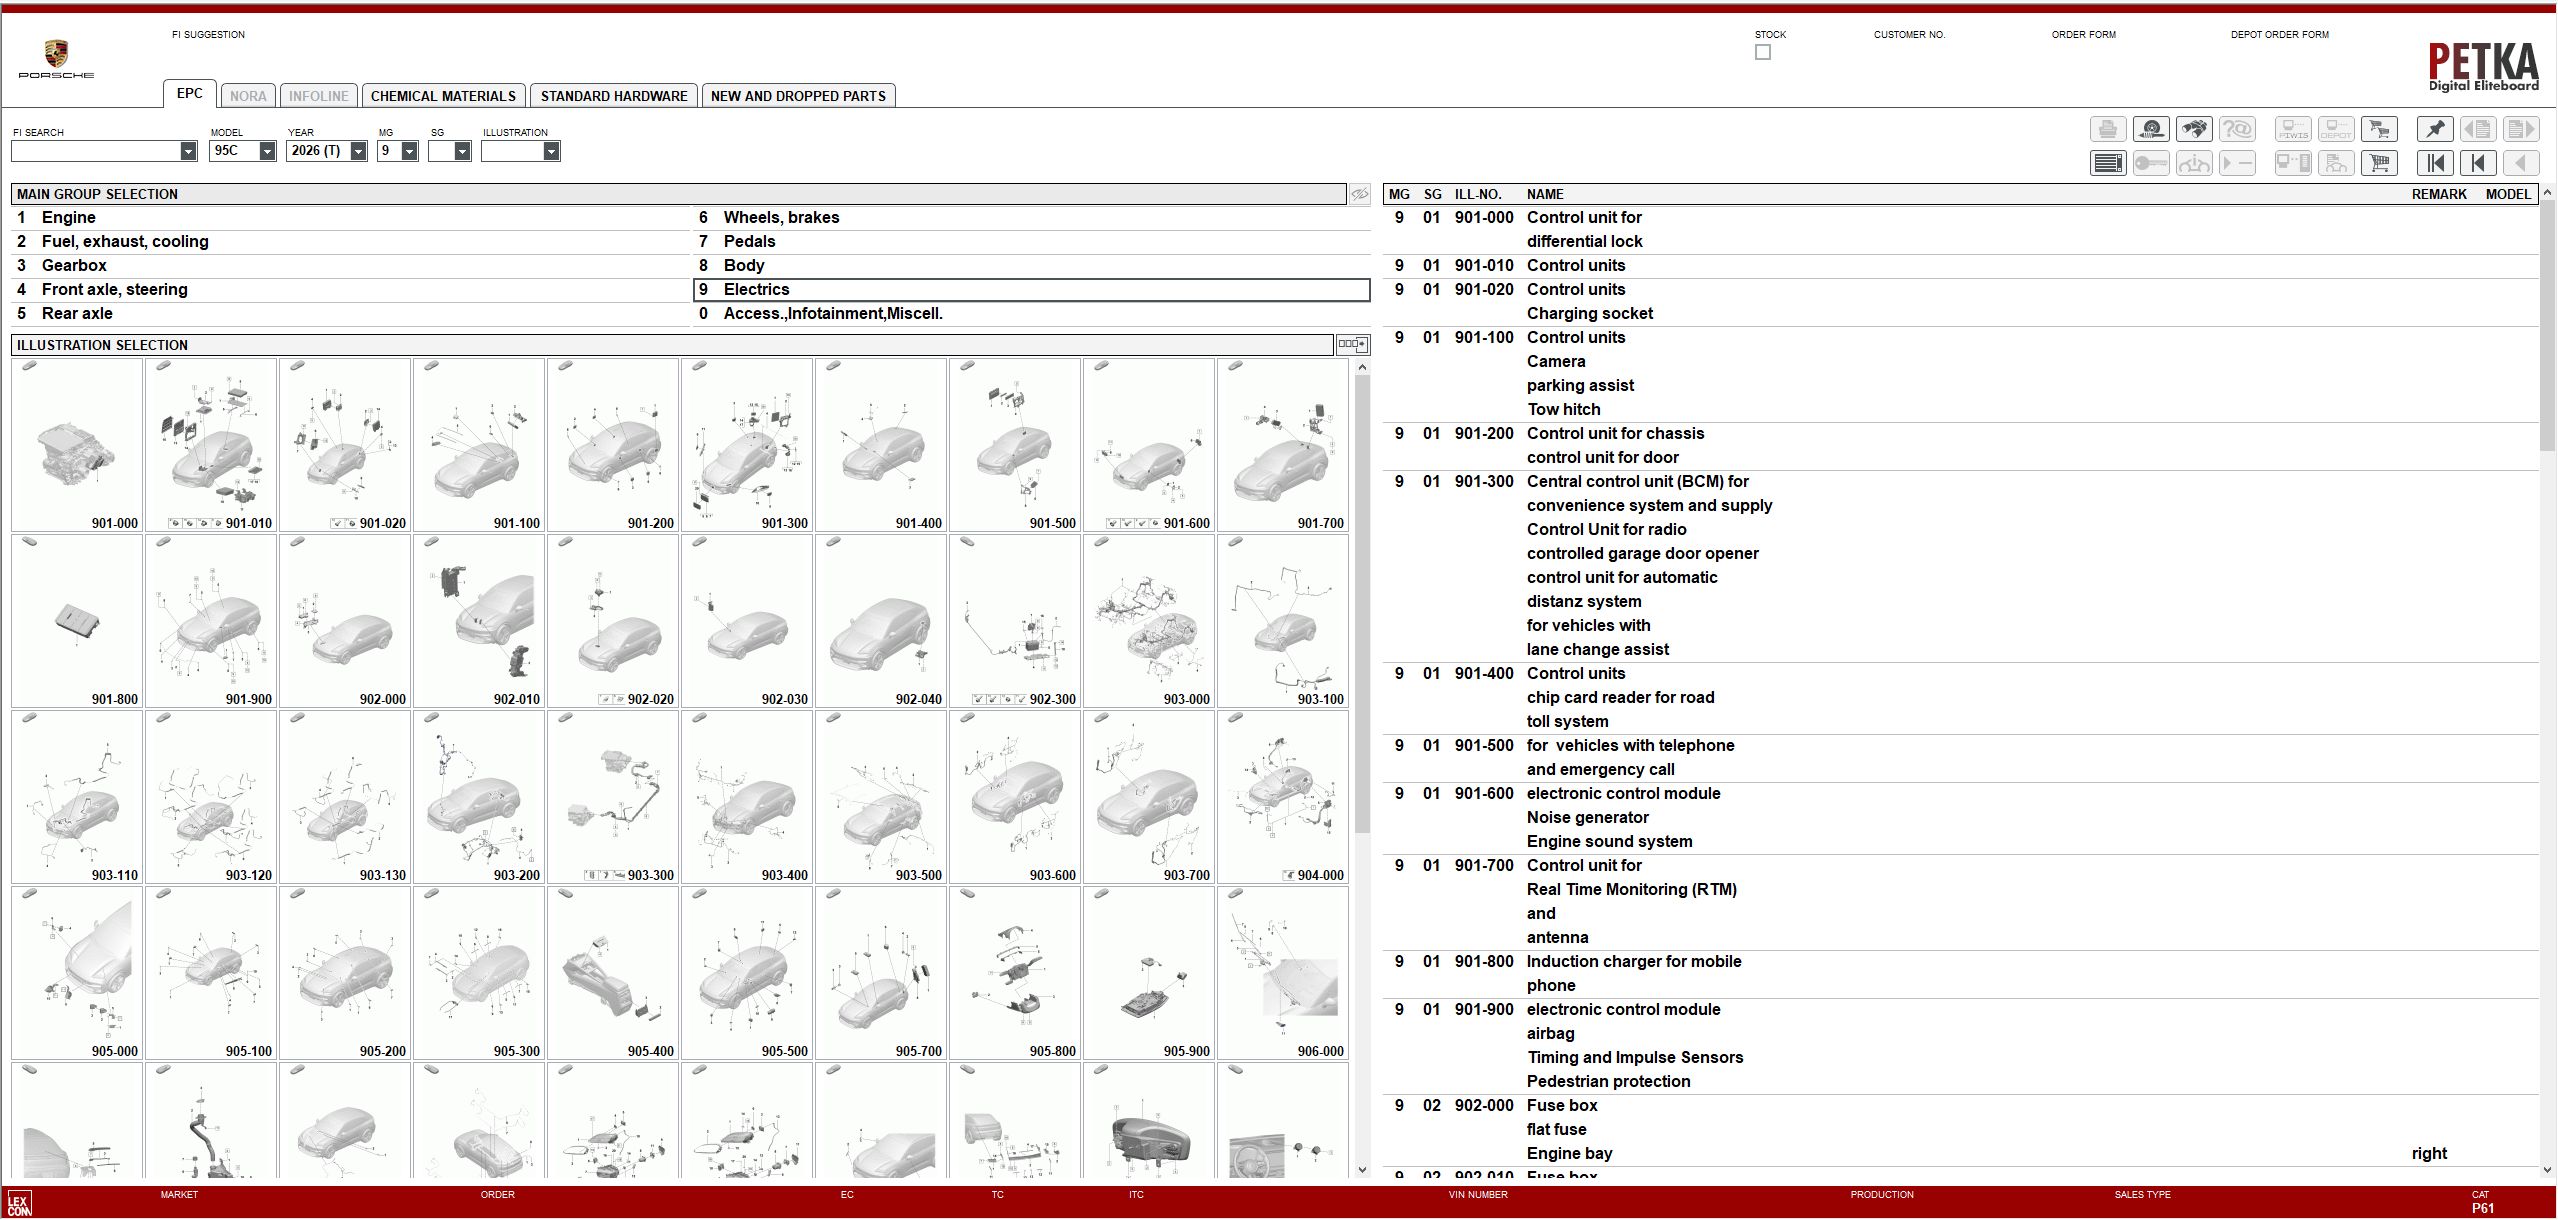Open the CHEMICAL MATERIALS tab

[443, 96]
